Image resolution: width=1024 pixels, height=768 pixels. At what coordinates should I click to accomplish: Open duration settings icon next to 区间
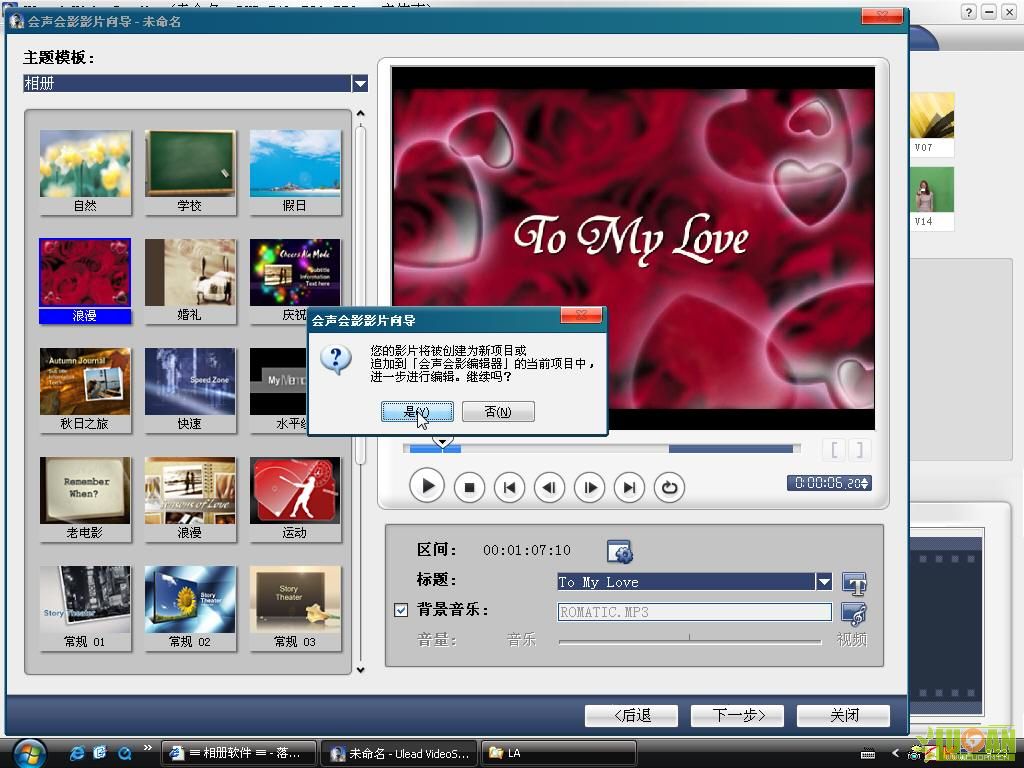point(620,552)
